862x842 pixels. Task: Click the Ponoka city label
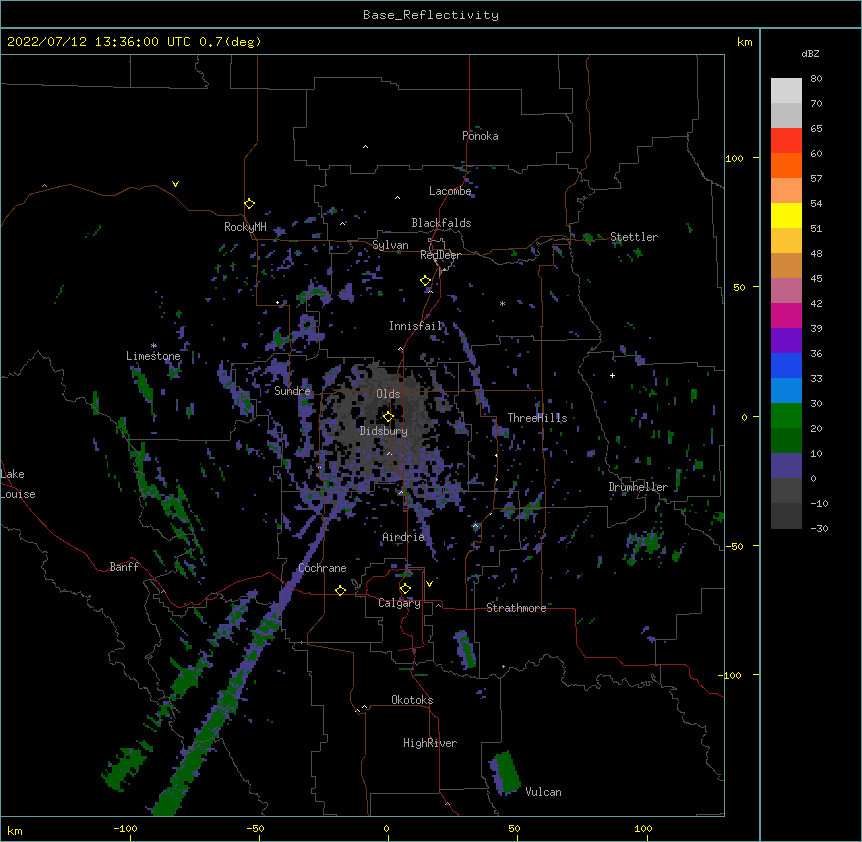(480, 136)
